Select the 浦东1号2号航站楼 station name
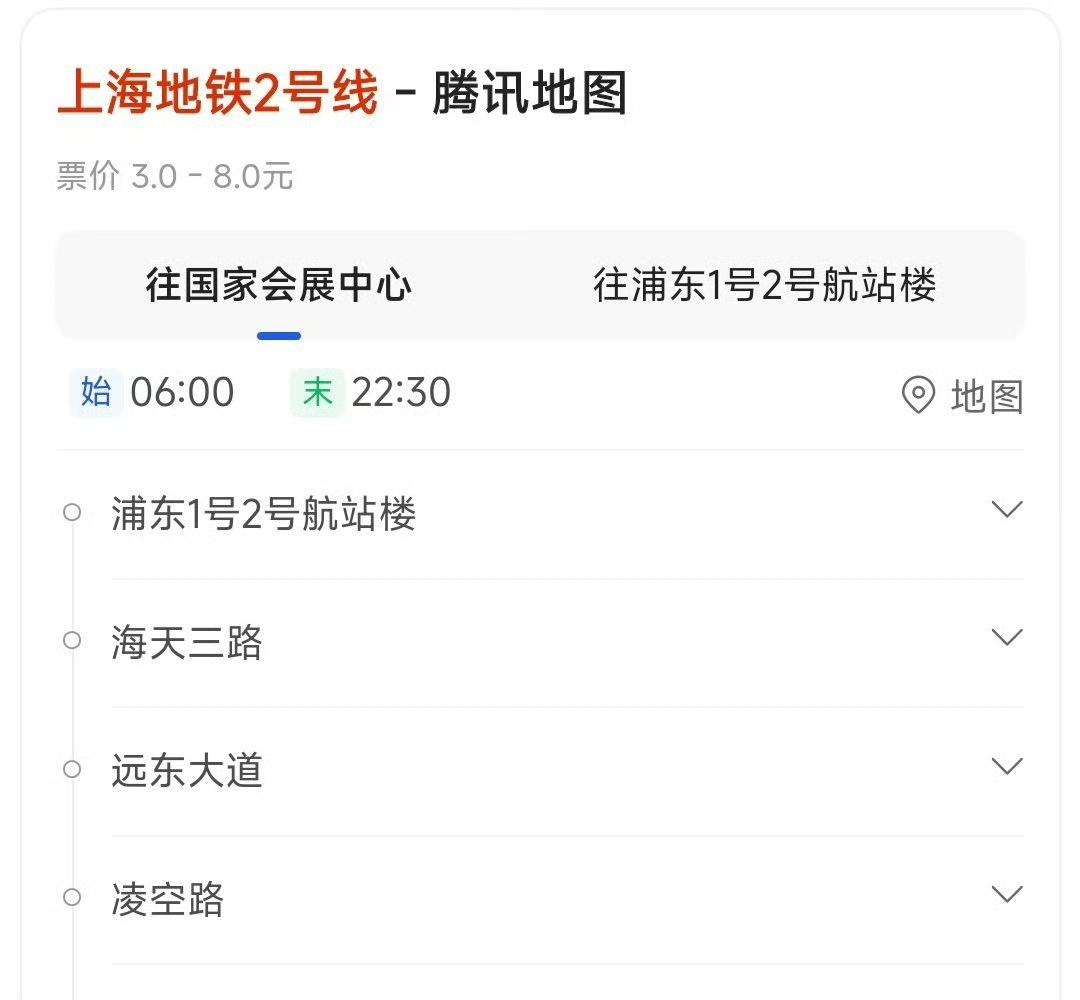 coord(264,514)
